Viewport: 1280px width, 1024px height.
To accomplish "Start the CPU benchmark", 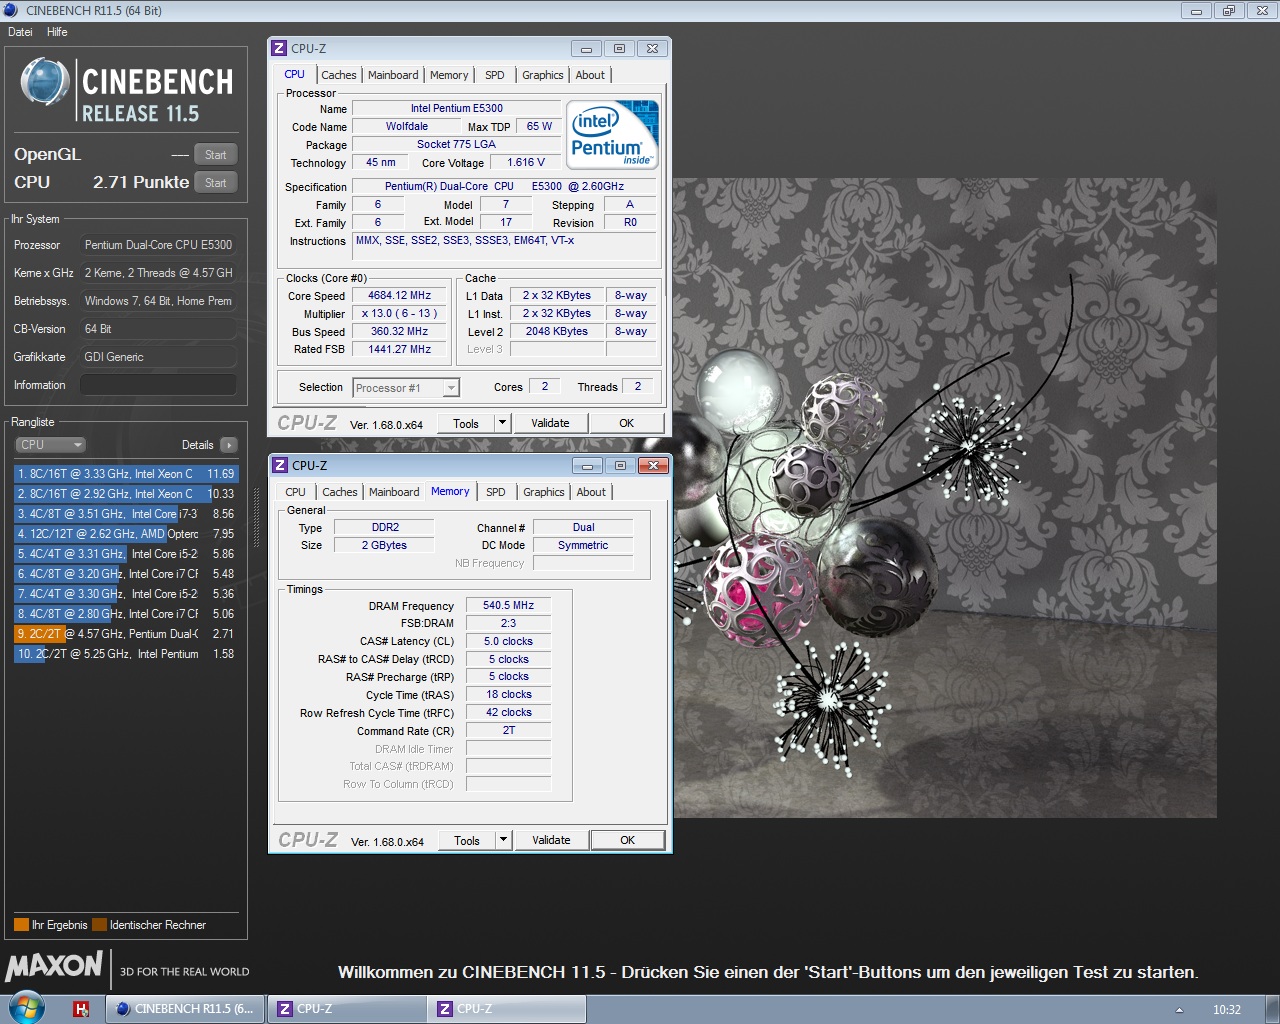I will (216, 183).
